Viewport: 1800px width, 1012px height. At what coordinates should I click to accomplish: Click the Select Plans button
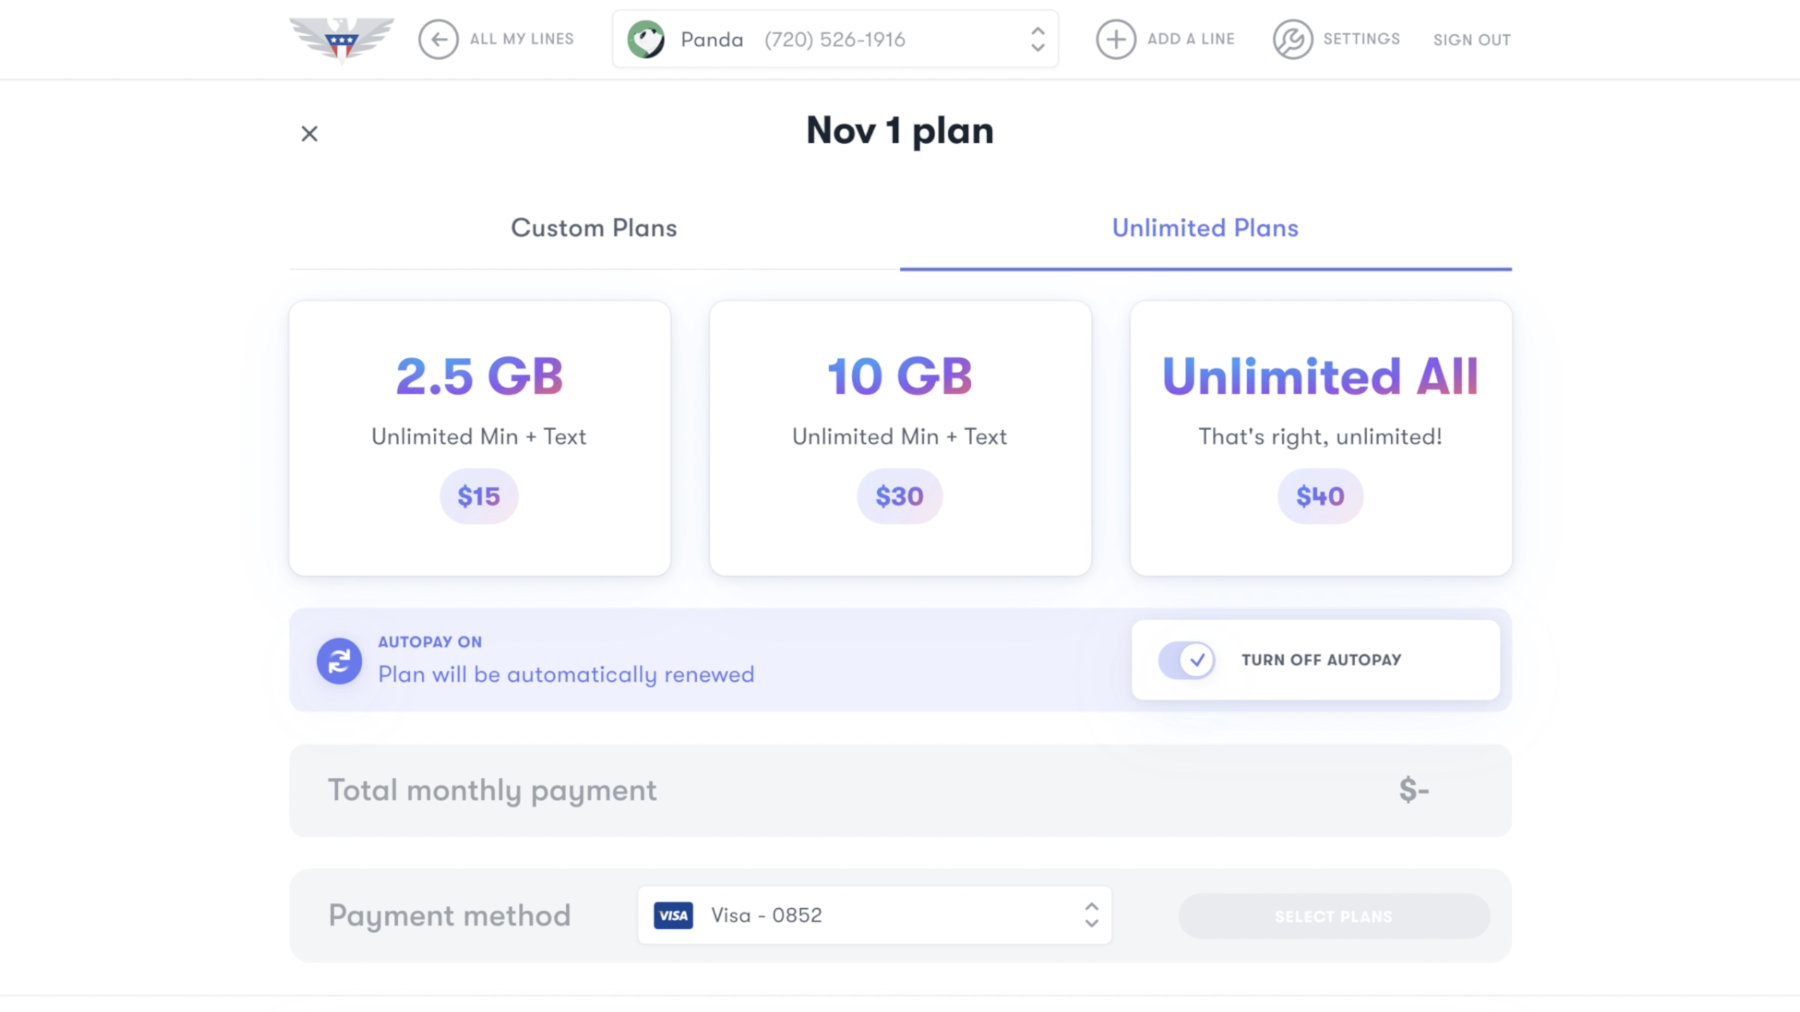point(1333,915)
